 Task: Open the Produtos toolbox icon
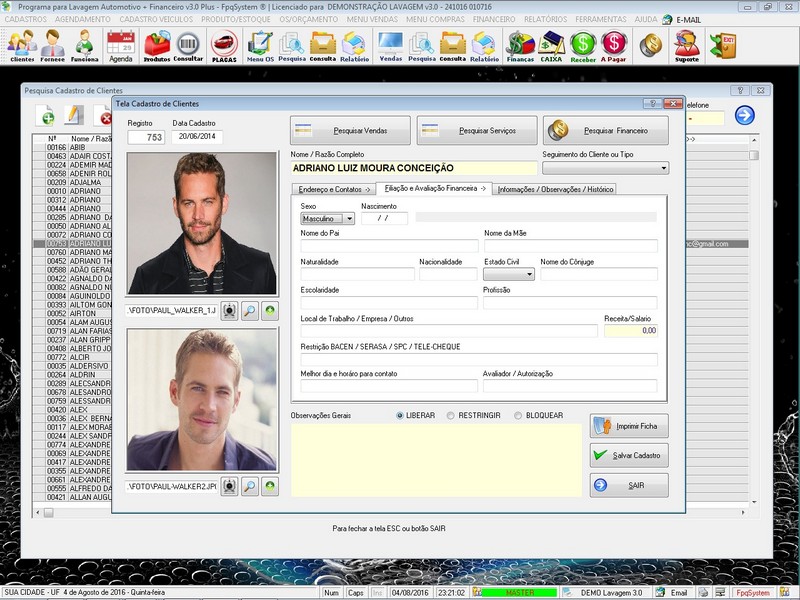point(157,46)
